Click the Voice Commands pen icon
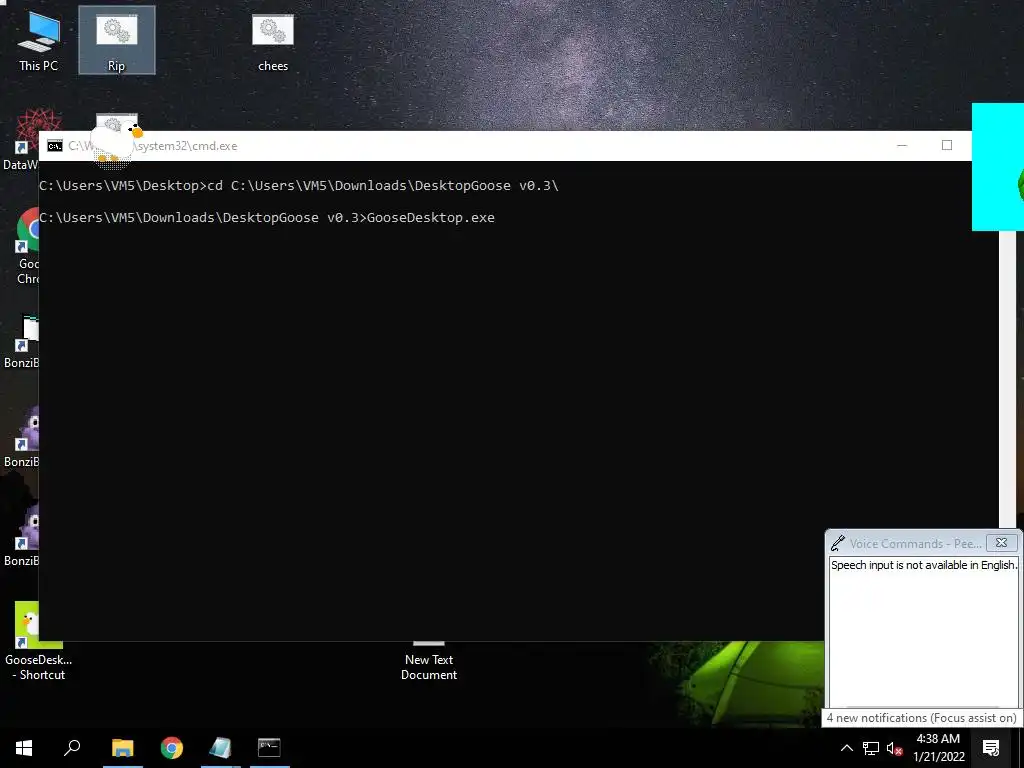 point(838,543)
